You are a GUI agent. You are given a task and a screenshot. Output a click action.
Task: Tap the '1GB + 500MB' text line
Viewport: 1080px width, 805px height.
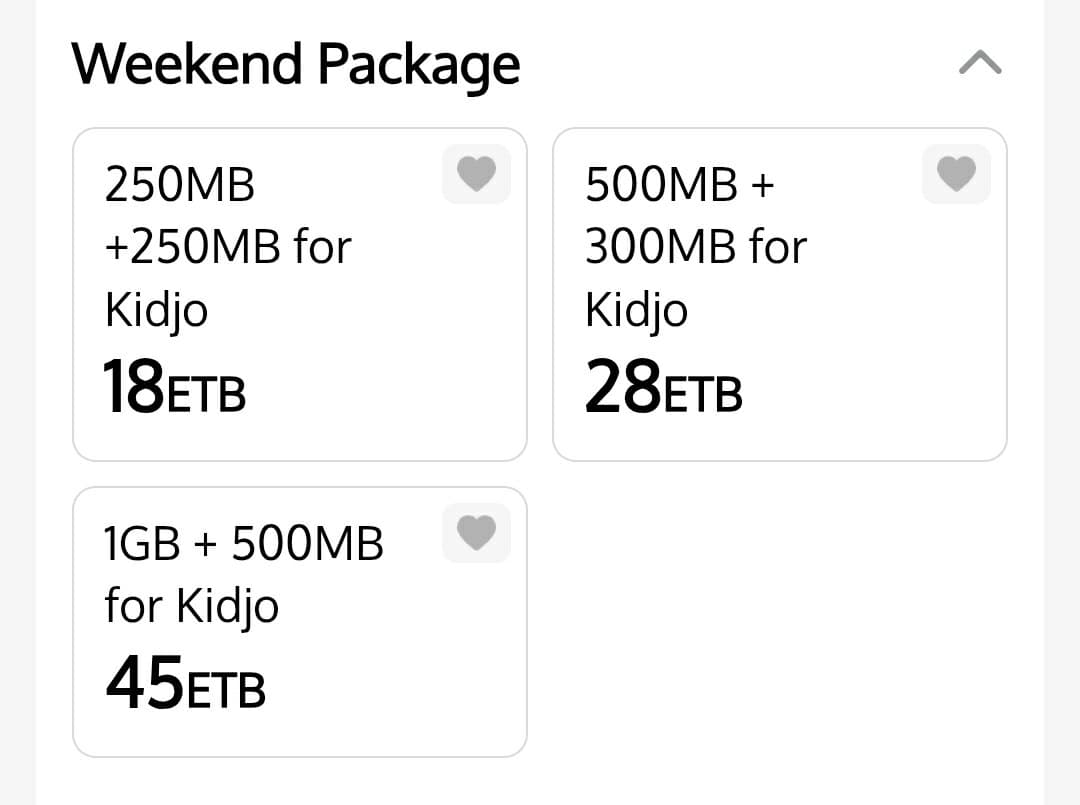click(x=244, y=543)
